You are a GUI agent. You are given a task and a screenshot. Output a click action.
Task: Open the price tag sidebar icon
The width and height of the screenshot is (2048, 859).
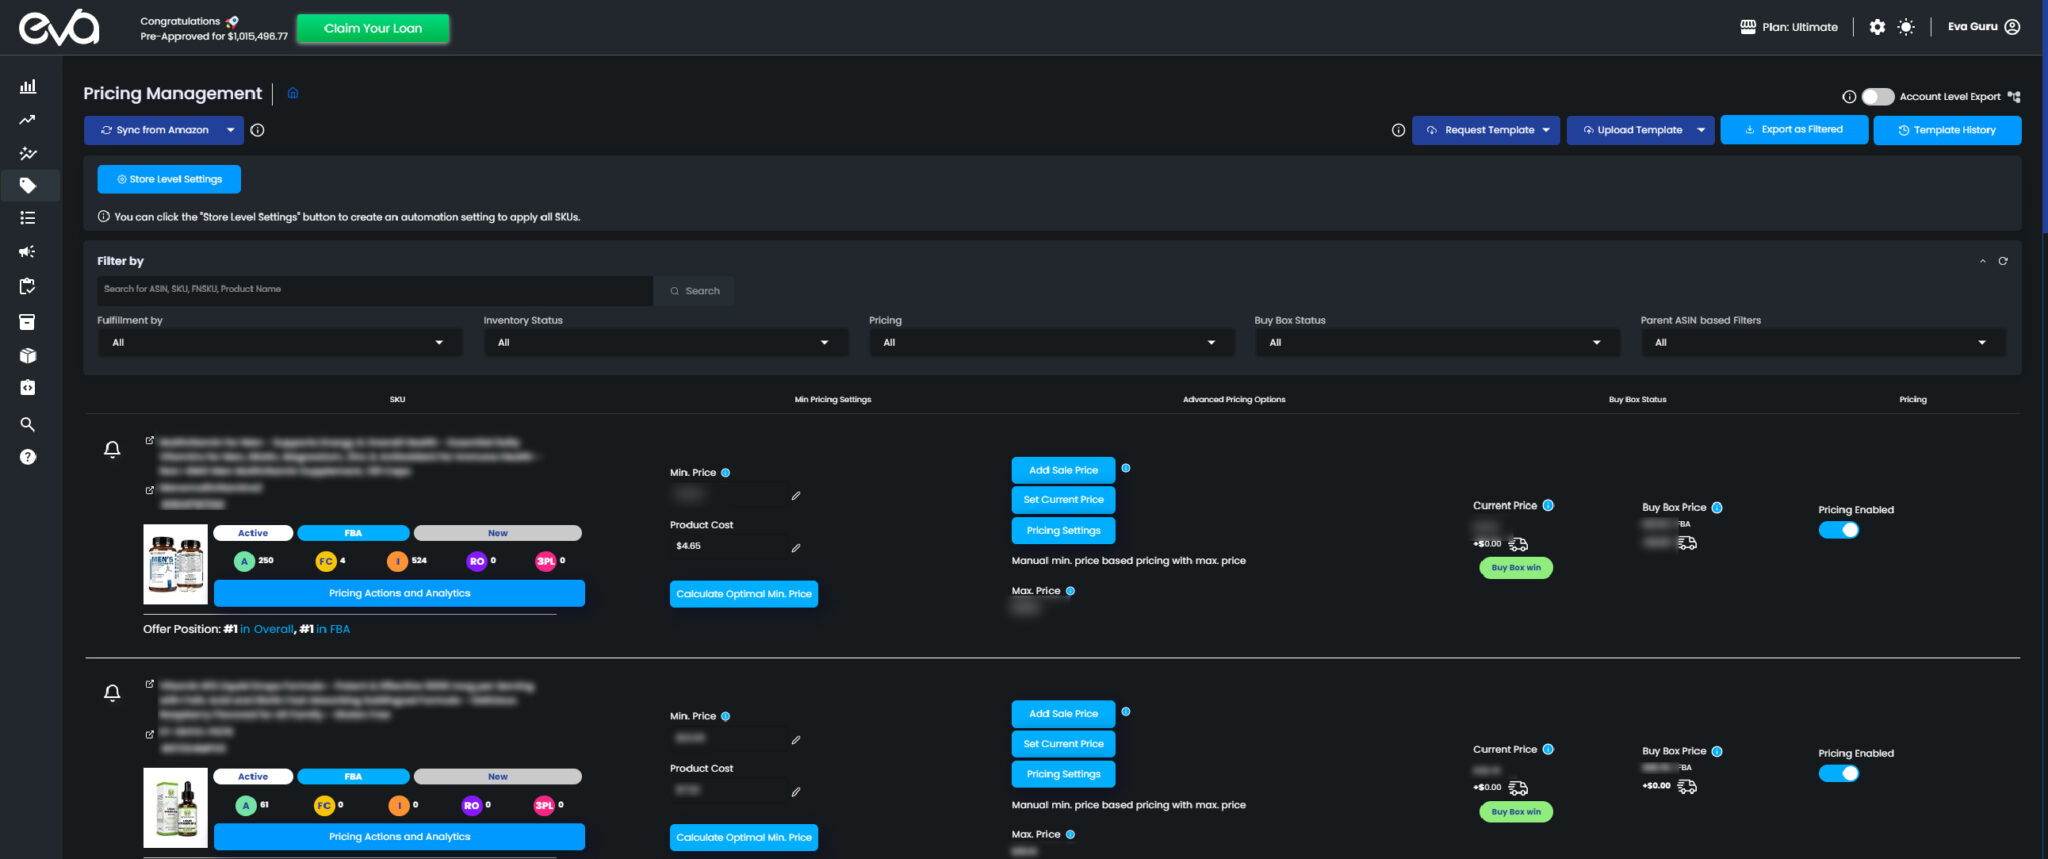[x=28, y=185]
